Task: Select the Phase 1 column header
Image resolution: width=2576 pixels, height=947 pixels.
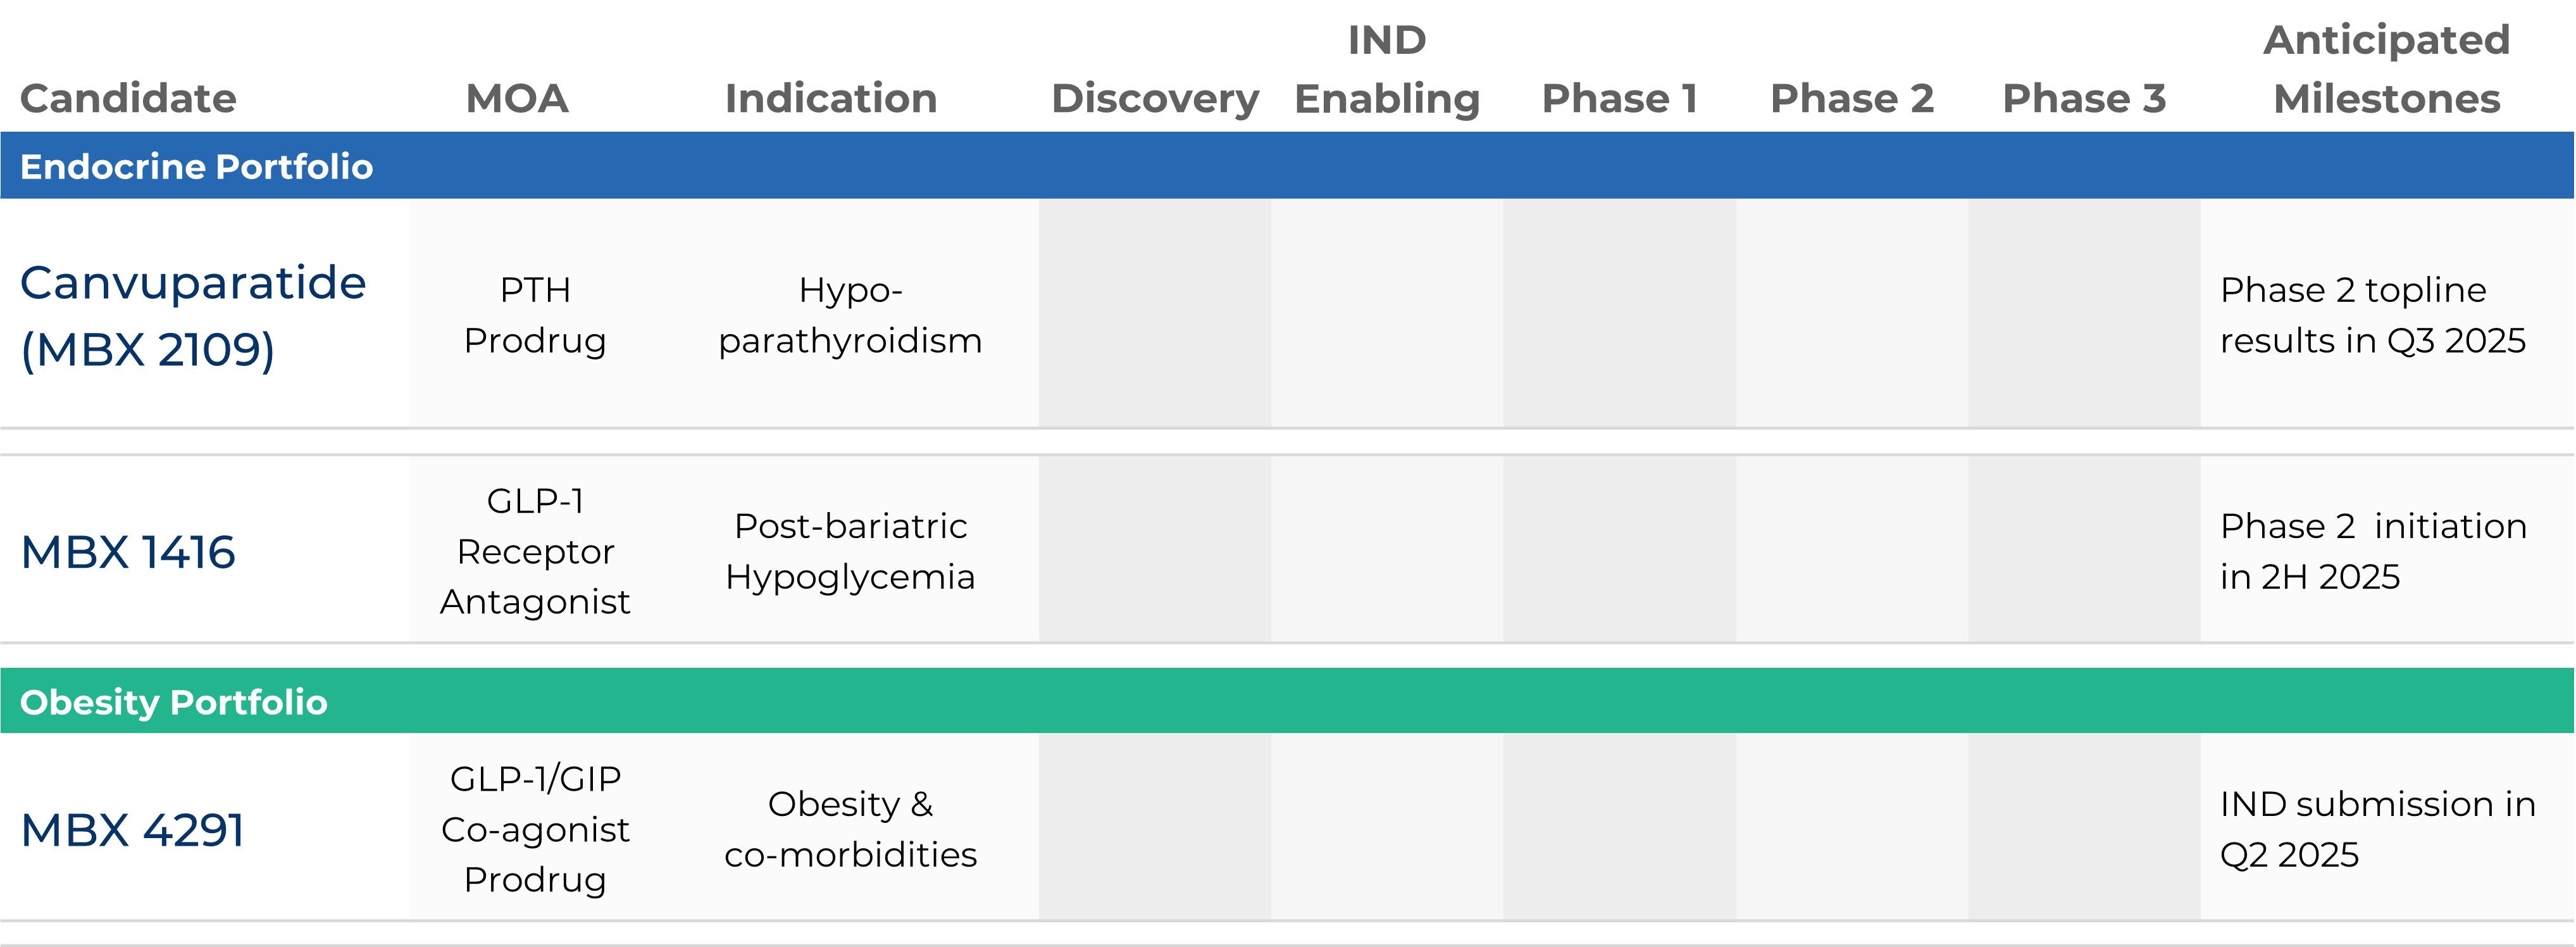Action: (1619, 98)
